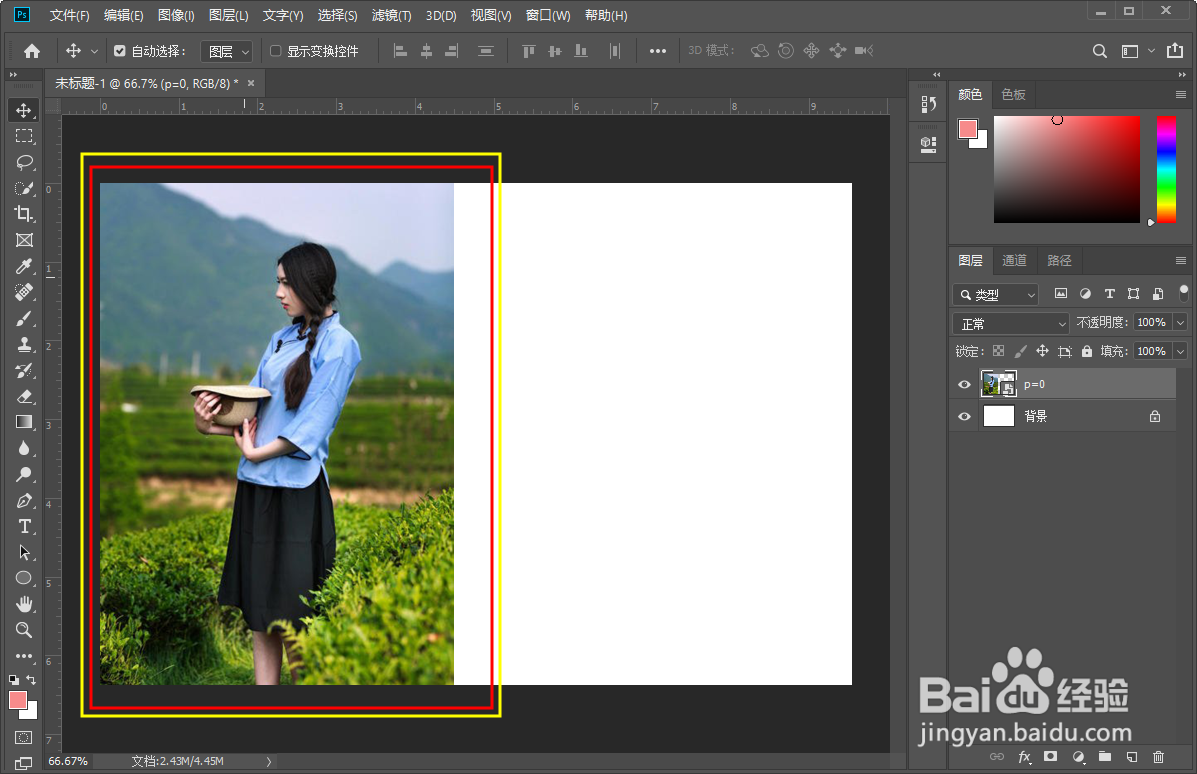Viewport: 1197px width, 774px height.
Task: Choose the Lasso tool
Action: pos(23,162)
